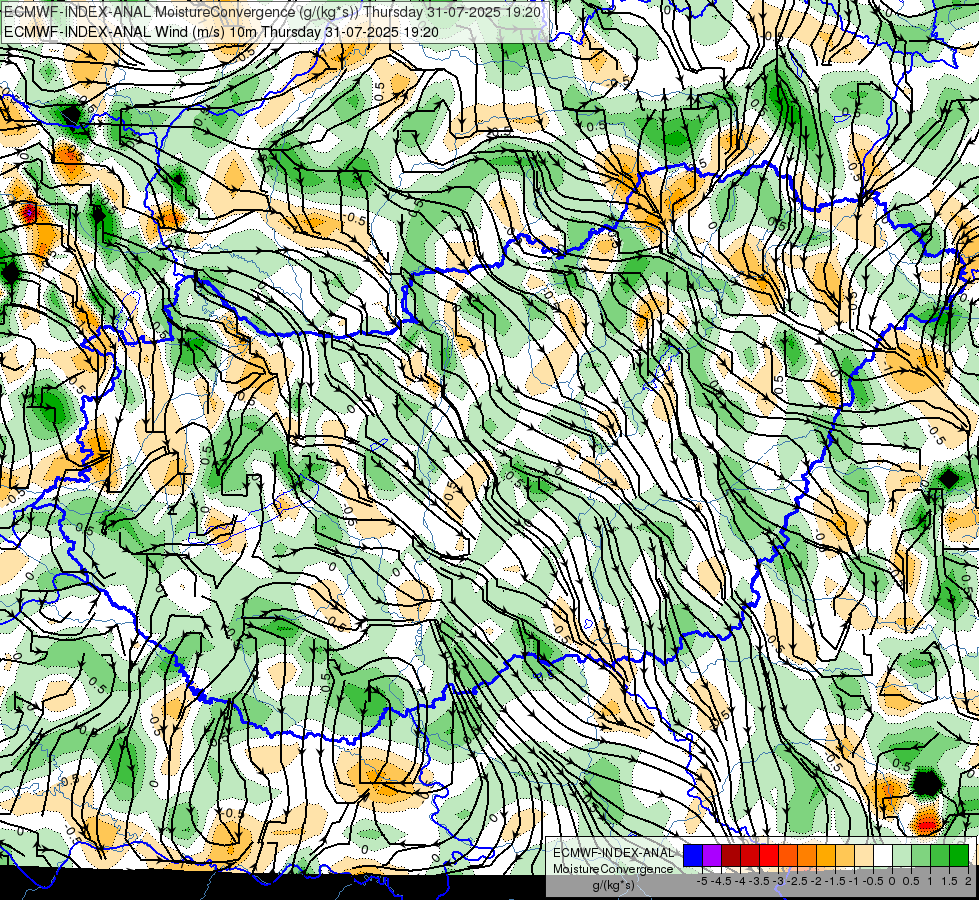This screenshot has height=900, width=979.
Task: Click the '-5' tick label on legend scale
Action: 702,881
